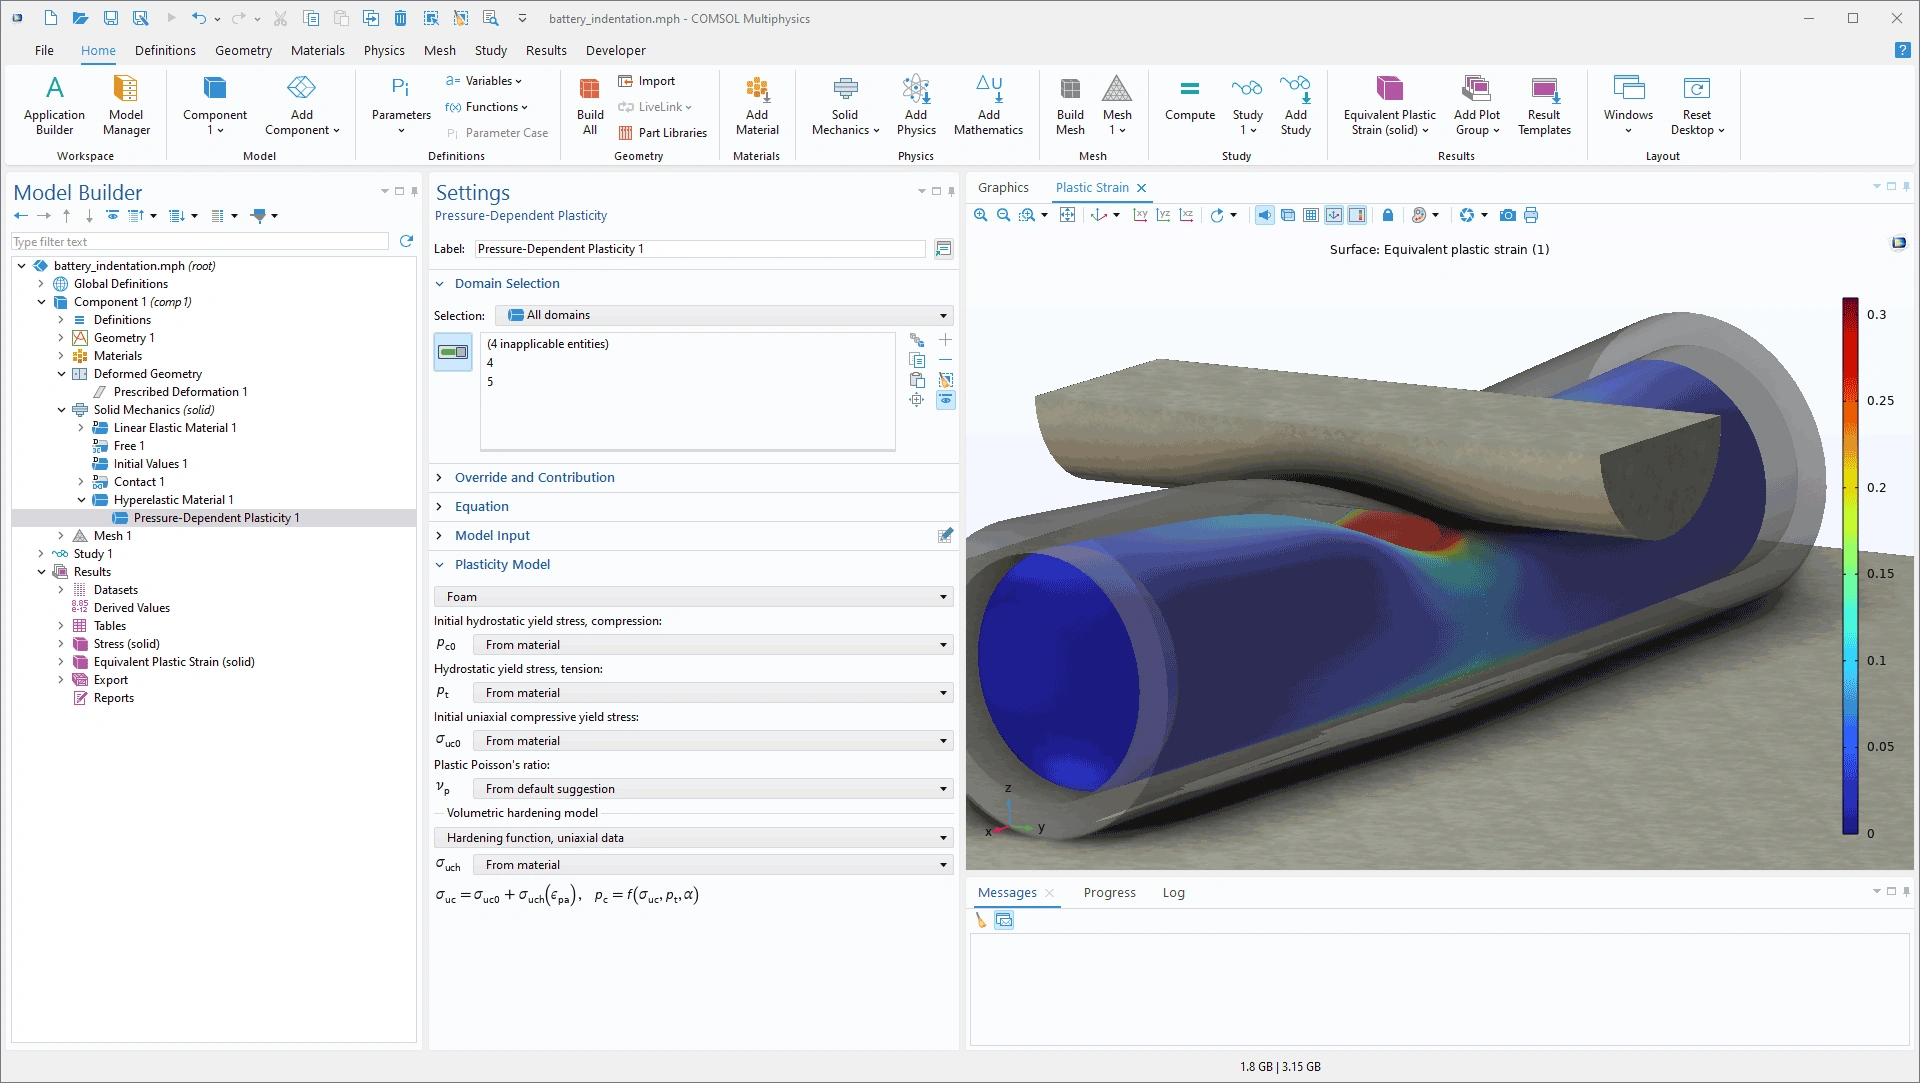Toggle the color legend display button

pos(1357,215)
